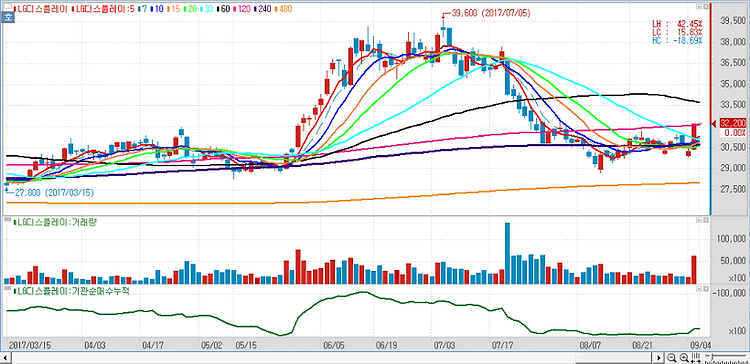This screenshot has height=364, width=750.
Task: Click the bar spacing adjust icon
Action: pyautogui.click(x=696, y=358)
